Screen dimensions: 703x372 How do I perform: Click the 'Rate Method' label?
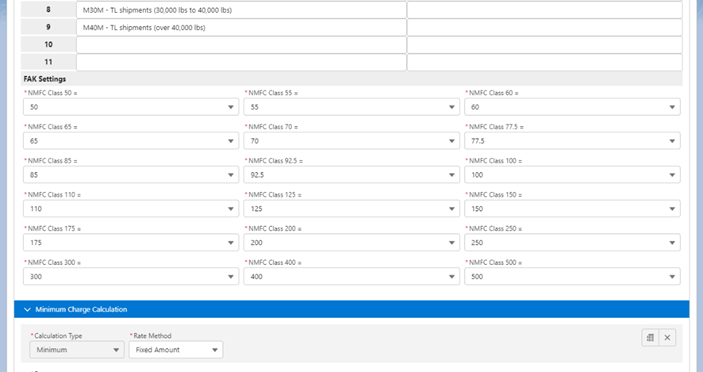point(152,336)
